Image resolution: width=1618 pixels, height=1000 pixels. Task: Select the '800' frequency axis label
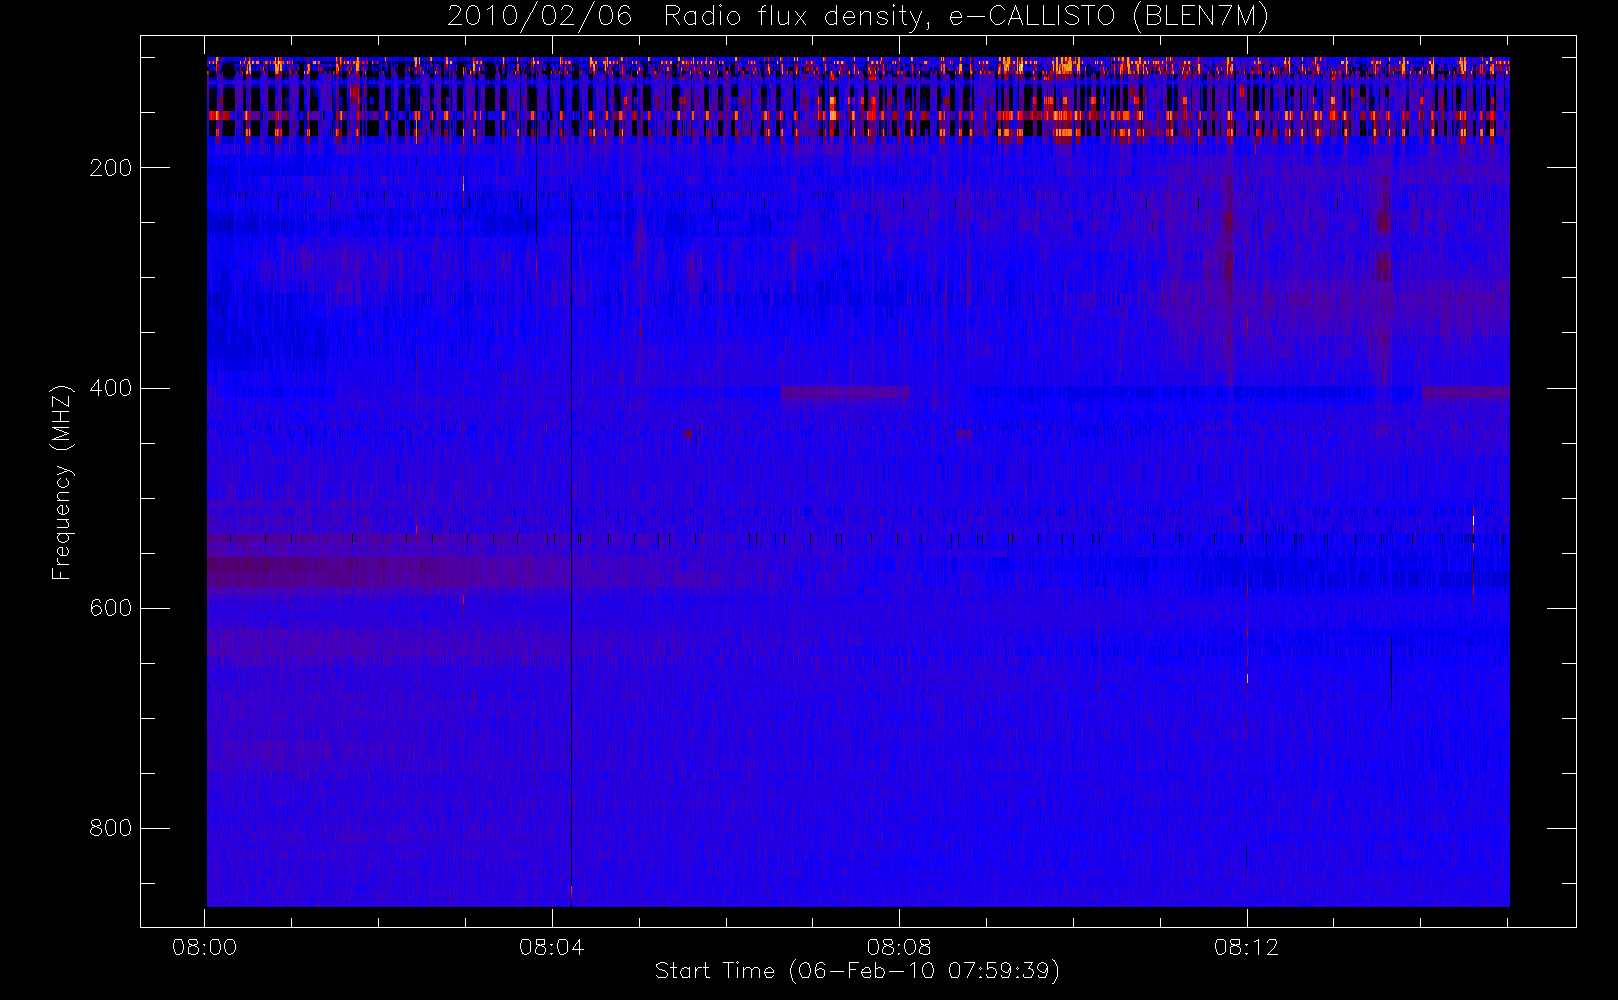tap(110, 828)
